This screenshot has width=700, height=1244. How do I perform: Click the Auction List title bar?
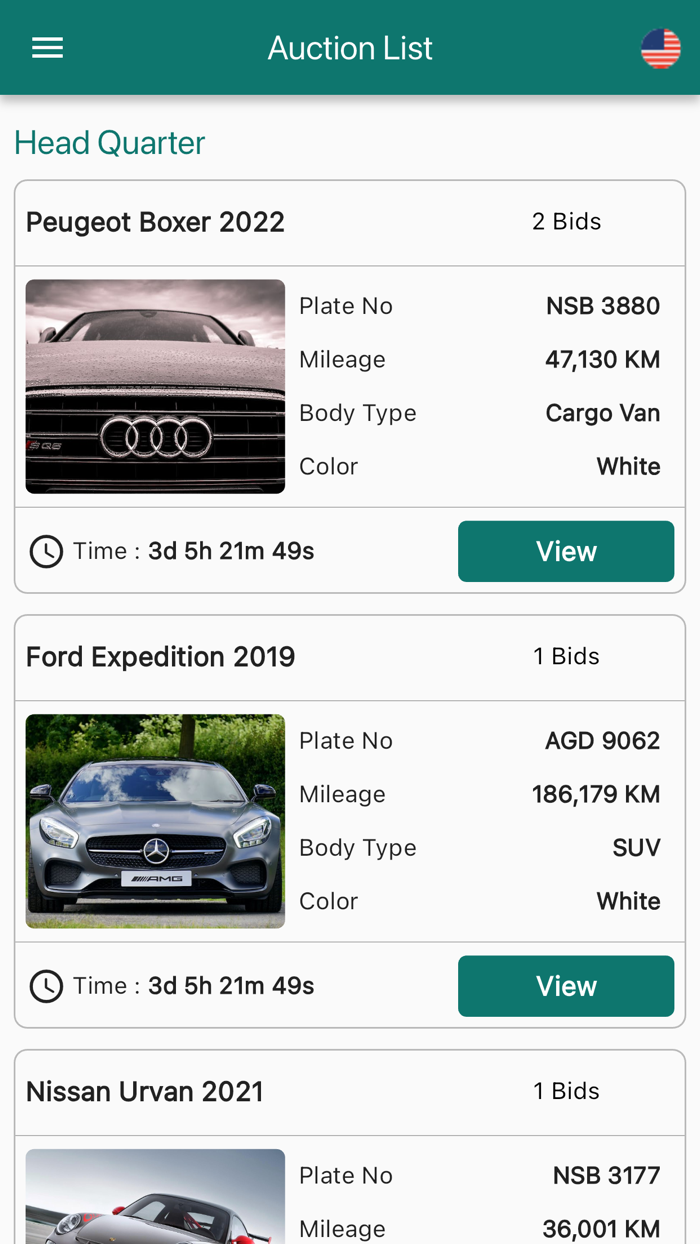point(350,46)
